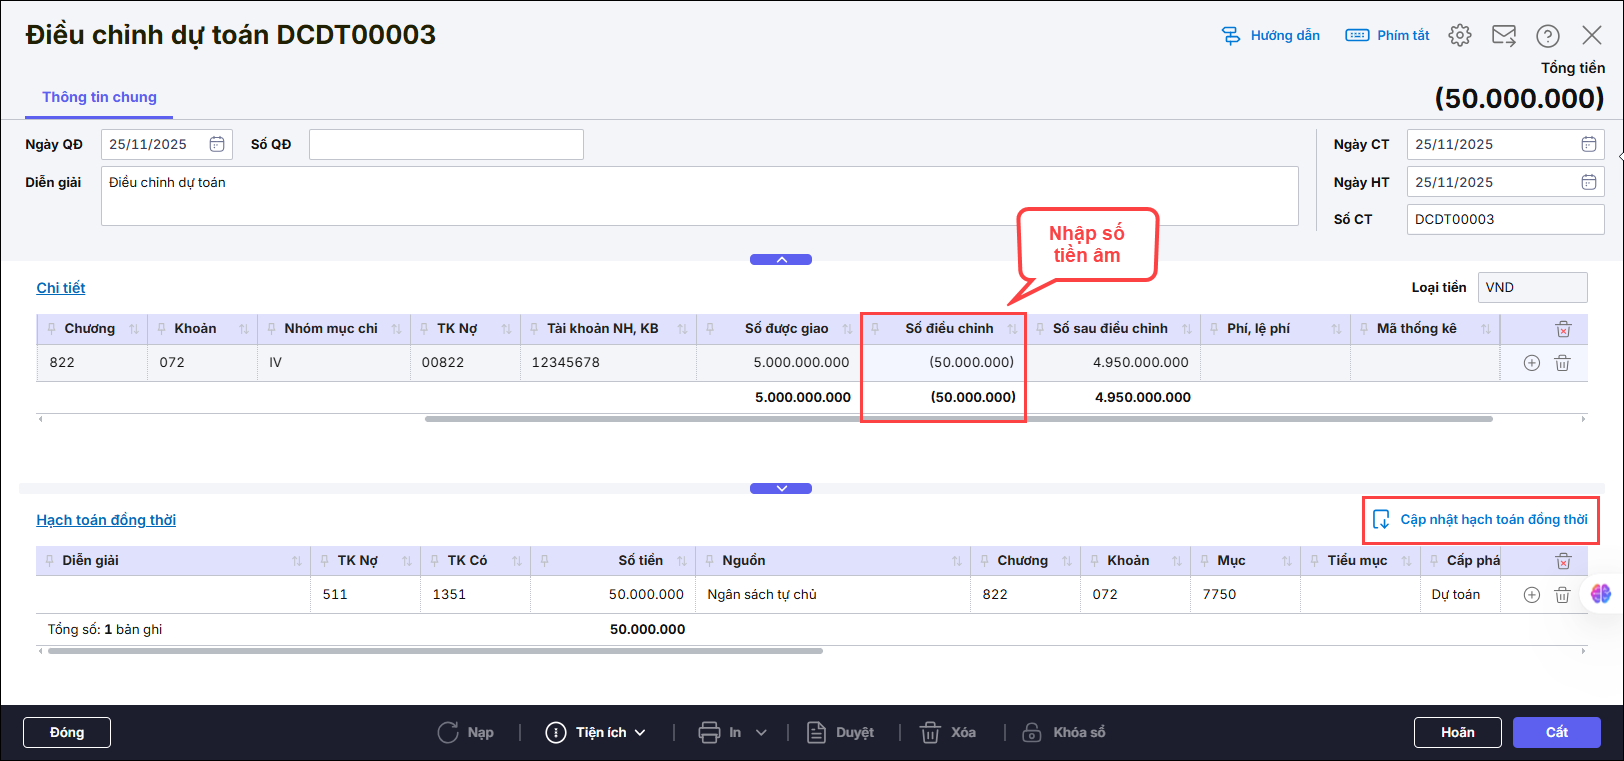The height and width of the screenshot is (761, 1624).
Task: Click Cập nhật hạch toán đồng thời
Action: coord(1481,520)
